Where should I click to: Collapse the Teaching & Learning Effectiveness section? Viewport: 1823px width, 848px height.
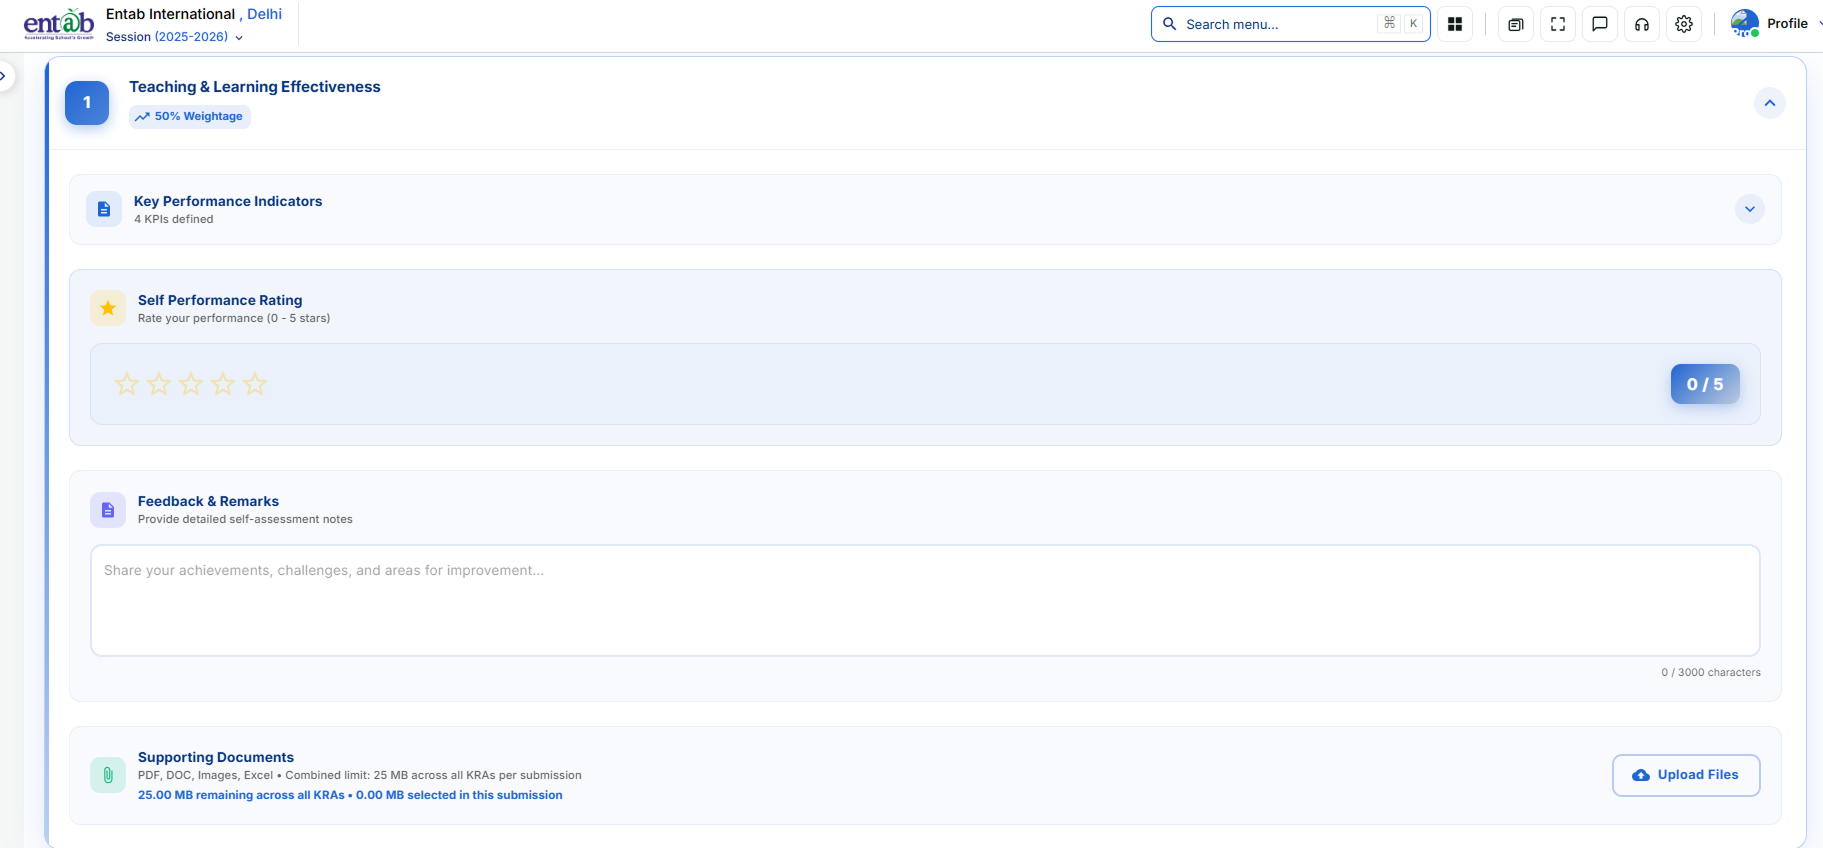1770,103
